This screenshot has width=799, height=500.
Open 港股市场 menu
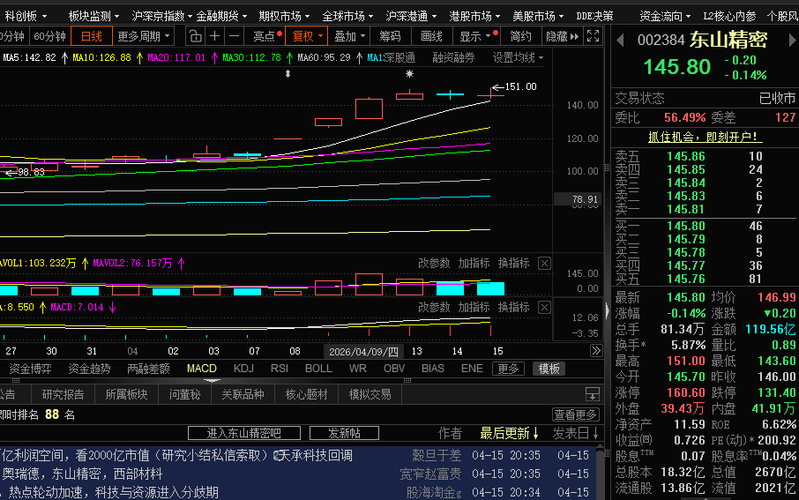click(474, 16)
